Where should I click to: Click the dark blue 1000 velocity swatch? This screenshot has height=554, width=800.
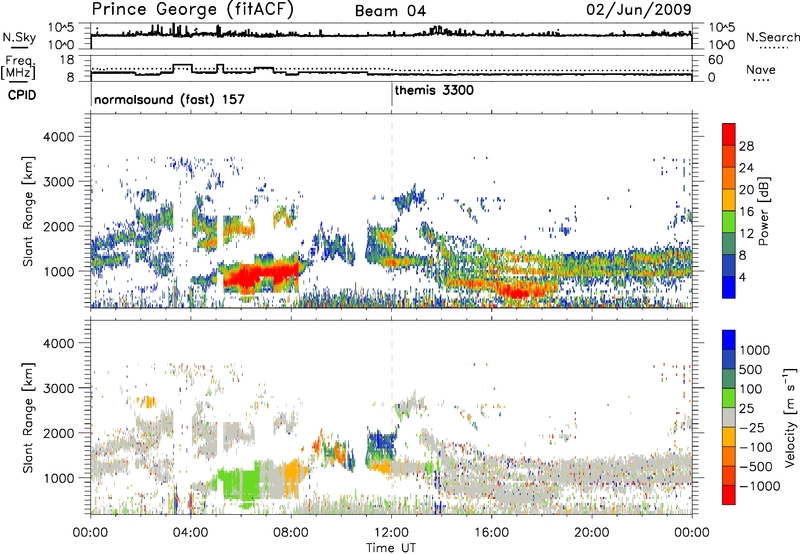coord(729,340)
